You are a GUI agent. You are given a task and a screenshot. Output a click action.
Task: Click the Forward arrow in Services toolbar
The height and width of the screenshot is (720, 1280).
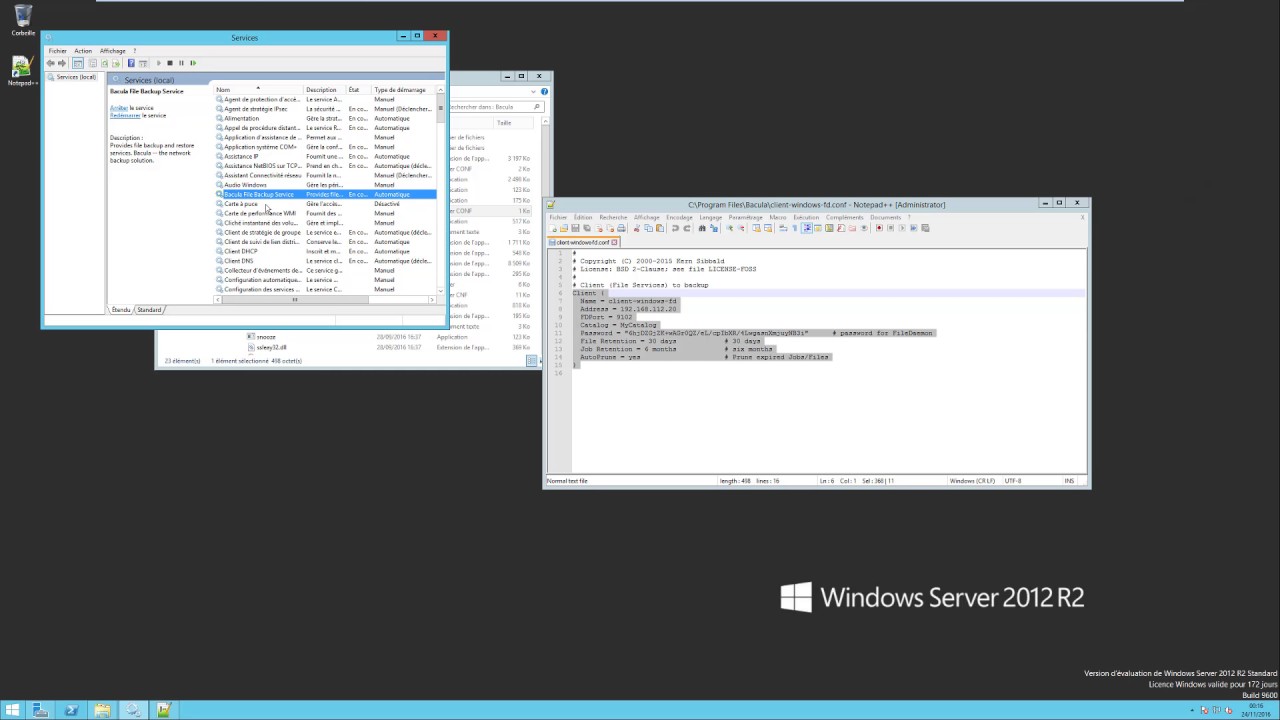tap(62, 63)
